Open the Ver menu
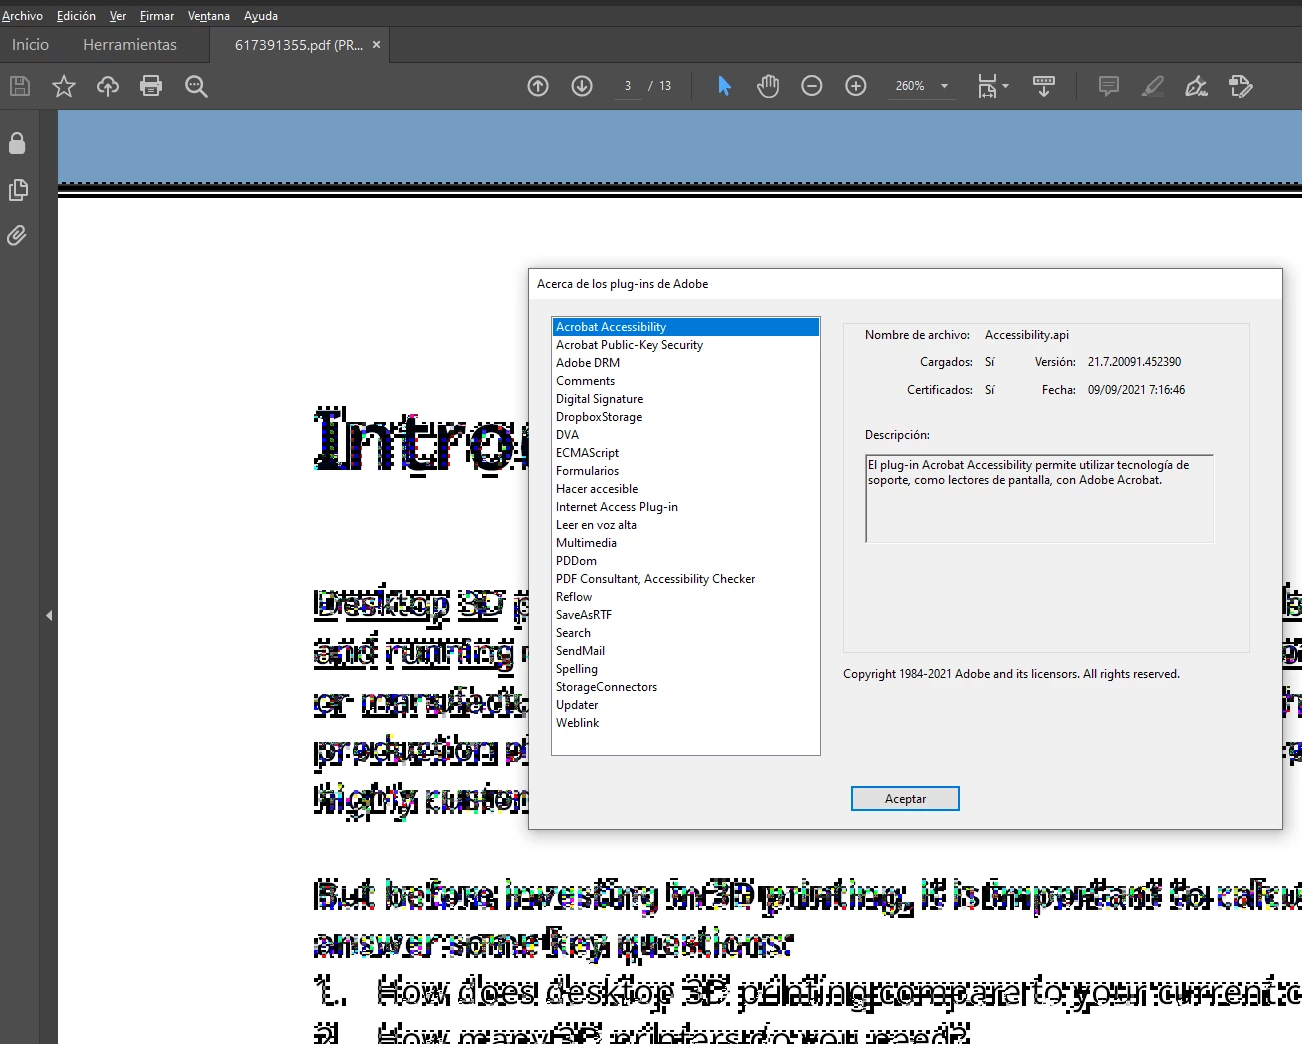The width and height of the screenshot is (1302, 1044). (x=118, y=16)
